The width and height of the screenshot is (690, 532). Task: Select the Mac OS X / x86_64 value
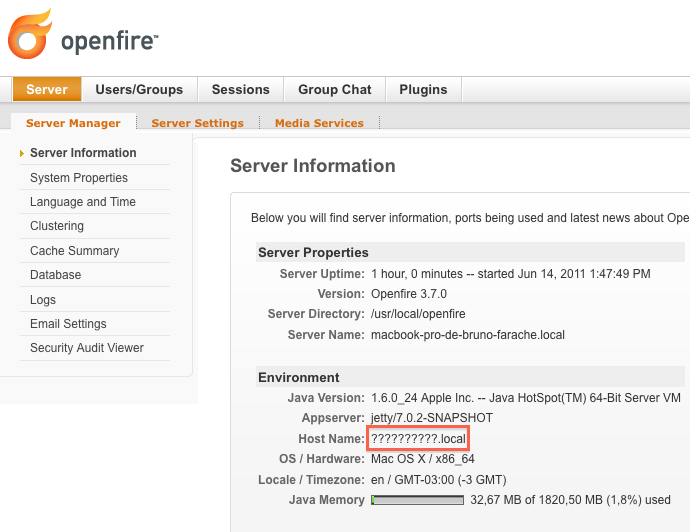point(423,459)
